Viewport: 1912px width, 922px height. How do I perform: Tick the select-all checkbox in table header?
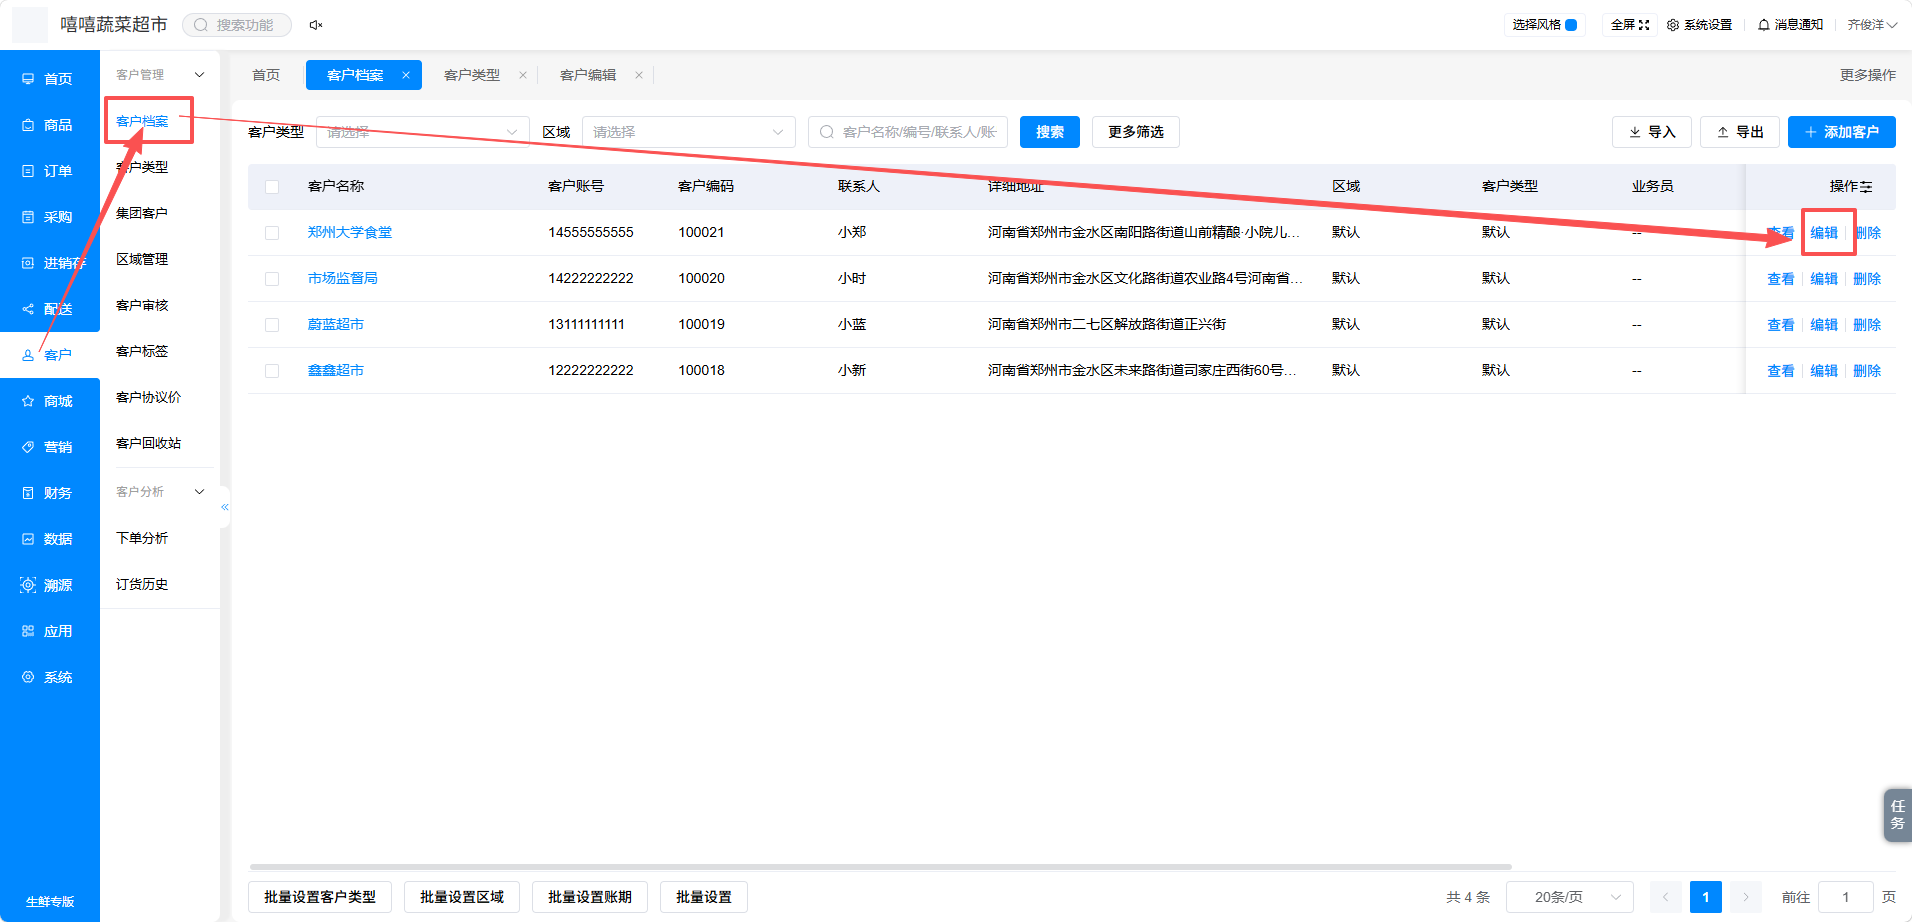pos(272,187)
